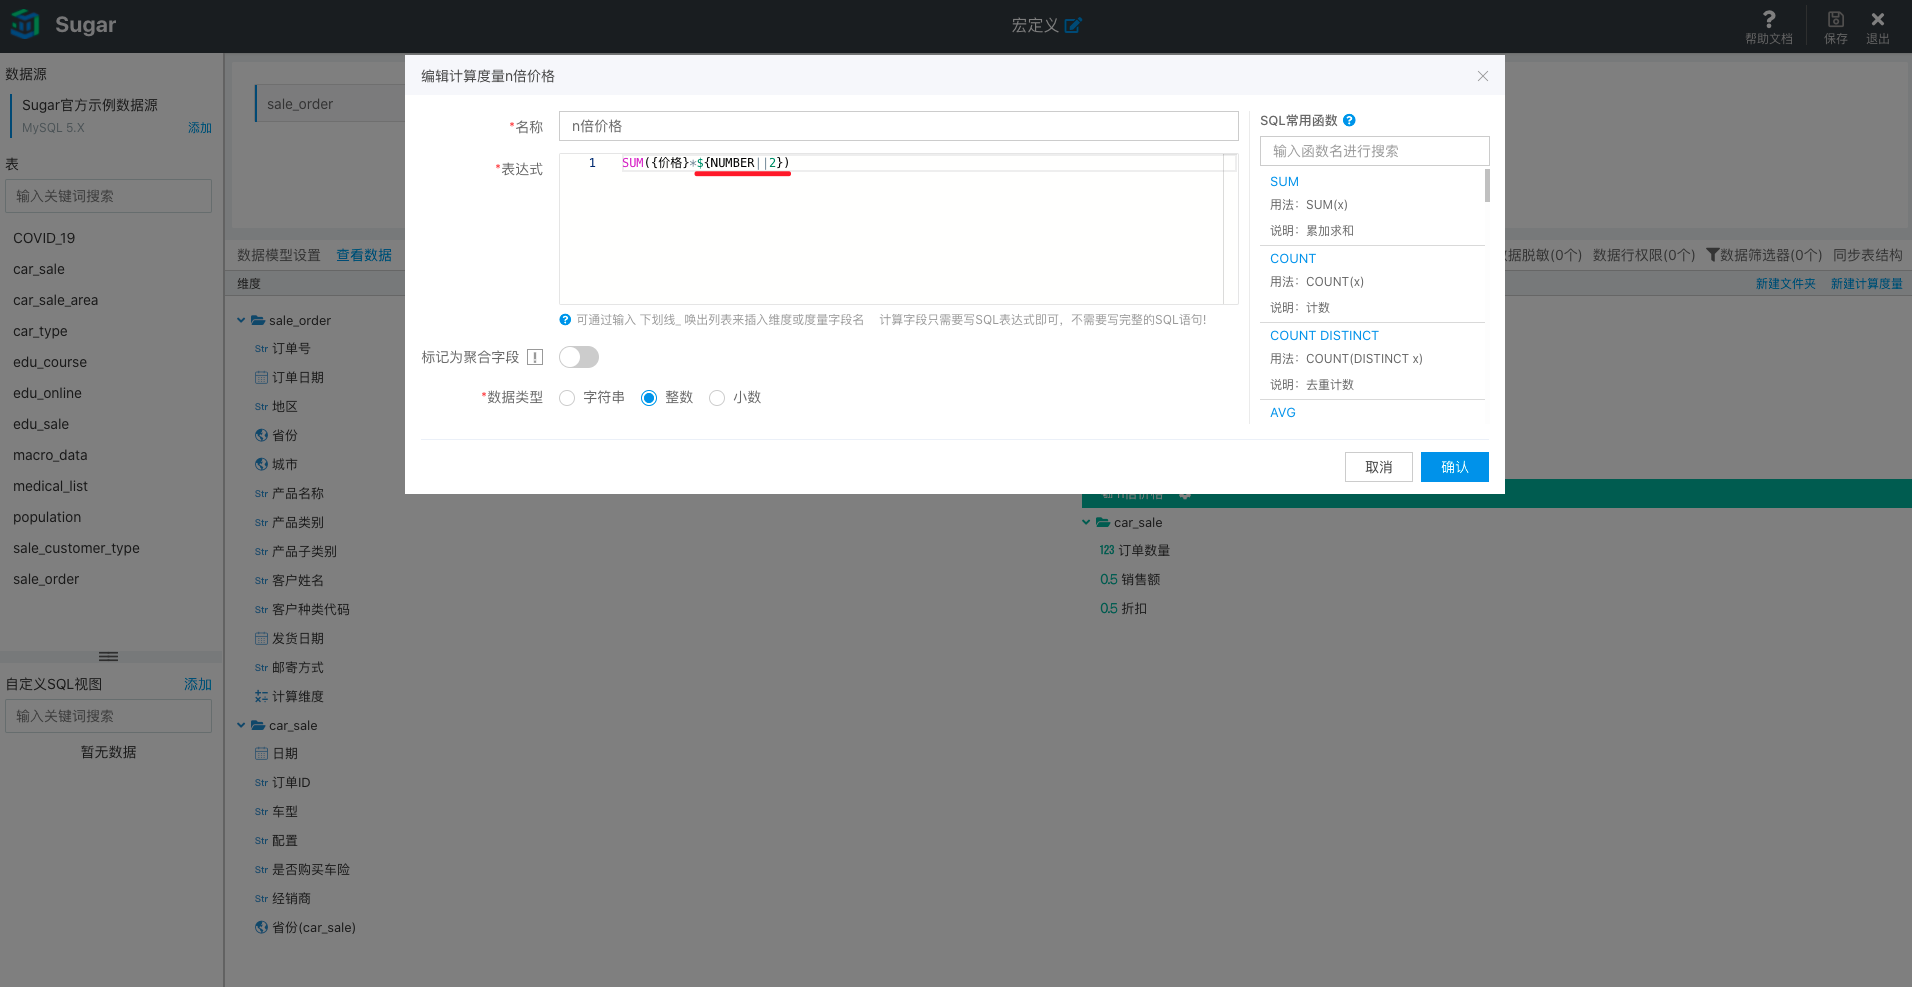
Task: Select the 小数 data type radio button
Action: (x=717, y=398)
